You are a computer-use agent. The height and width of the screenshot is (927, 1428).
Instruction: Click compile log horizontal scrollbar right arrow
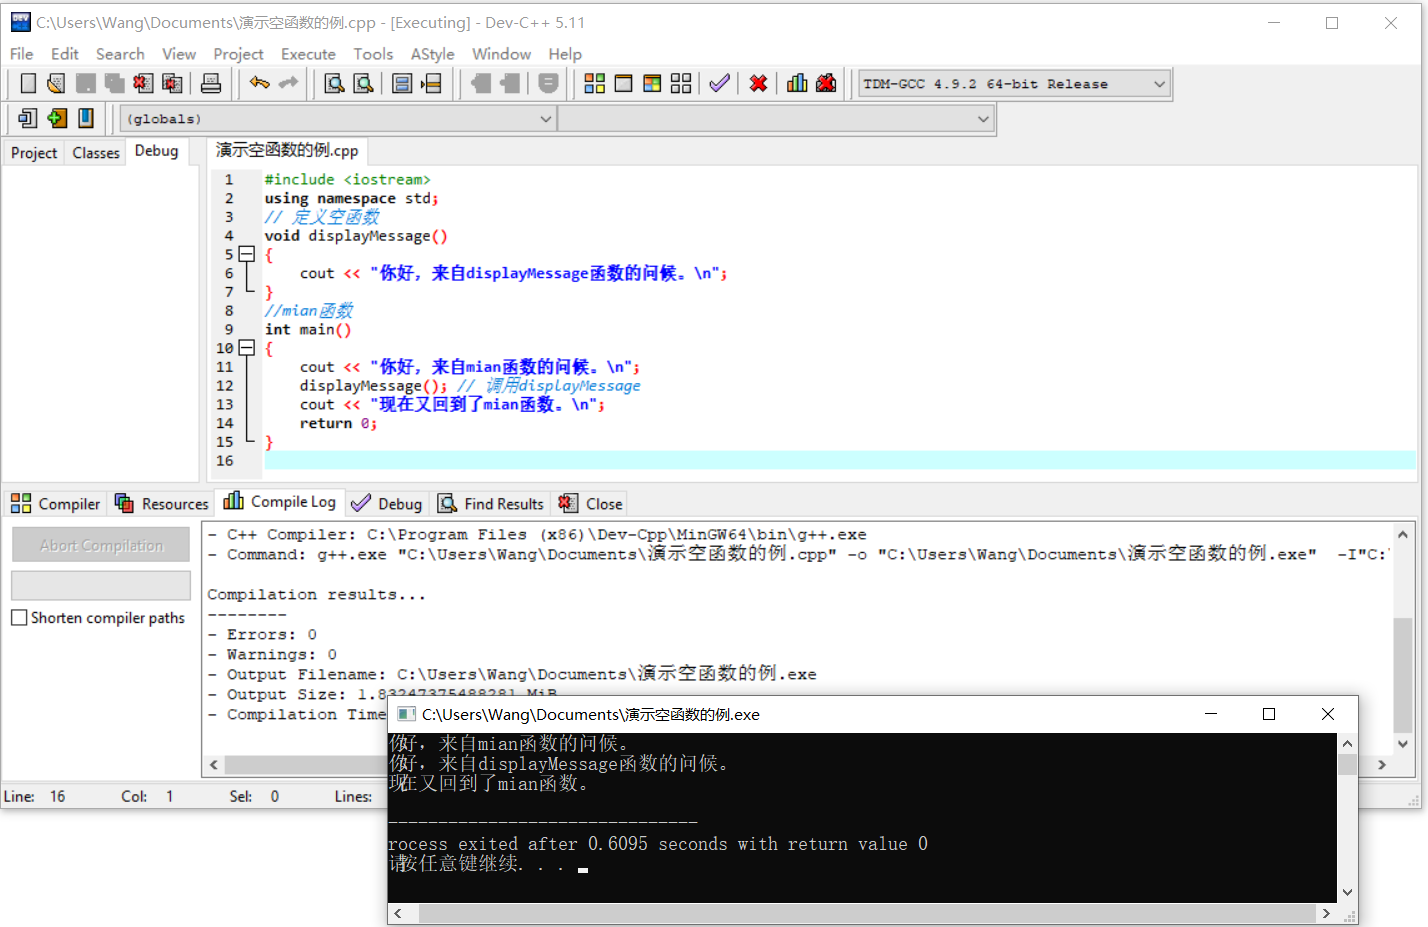1382,765
